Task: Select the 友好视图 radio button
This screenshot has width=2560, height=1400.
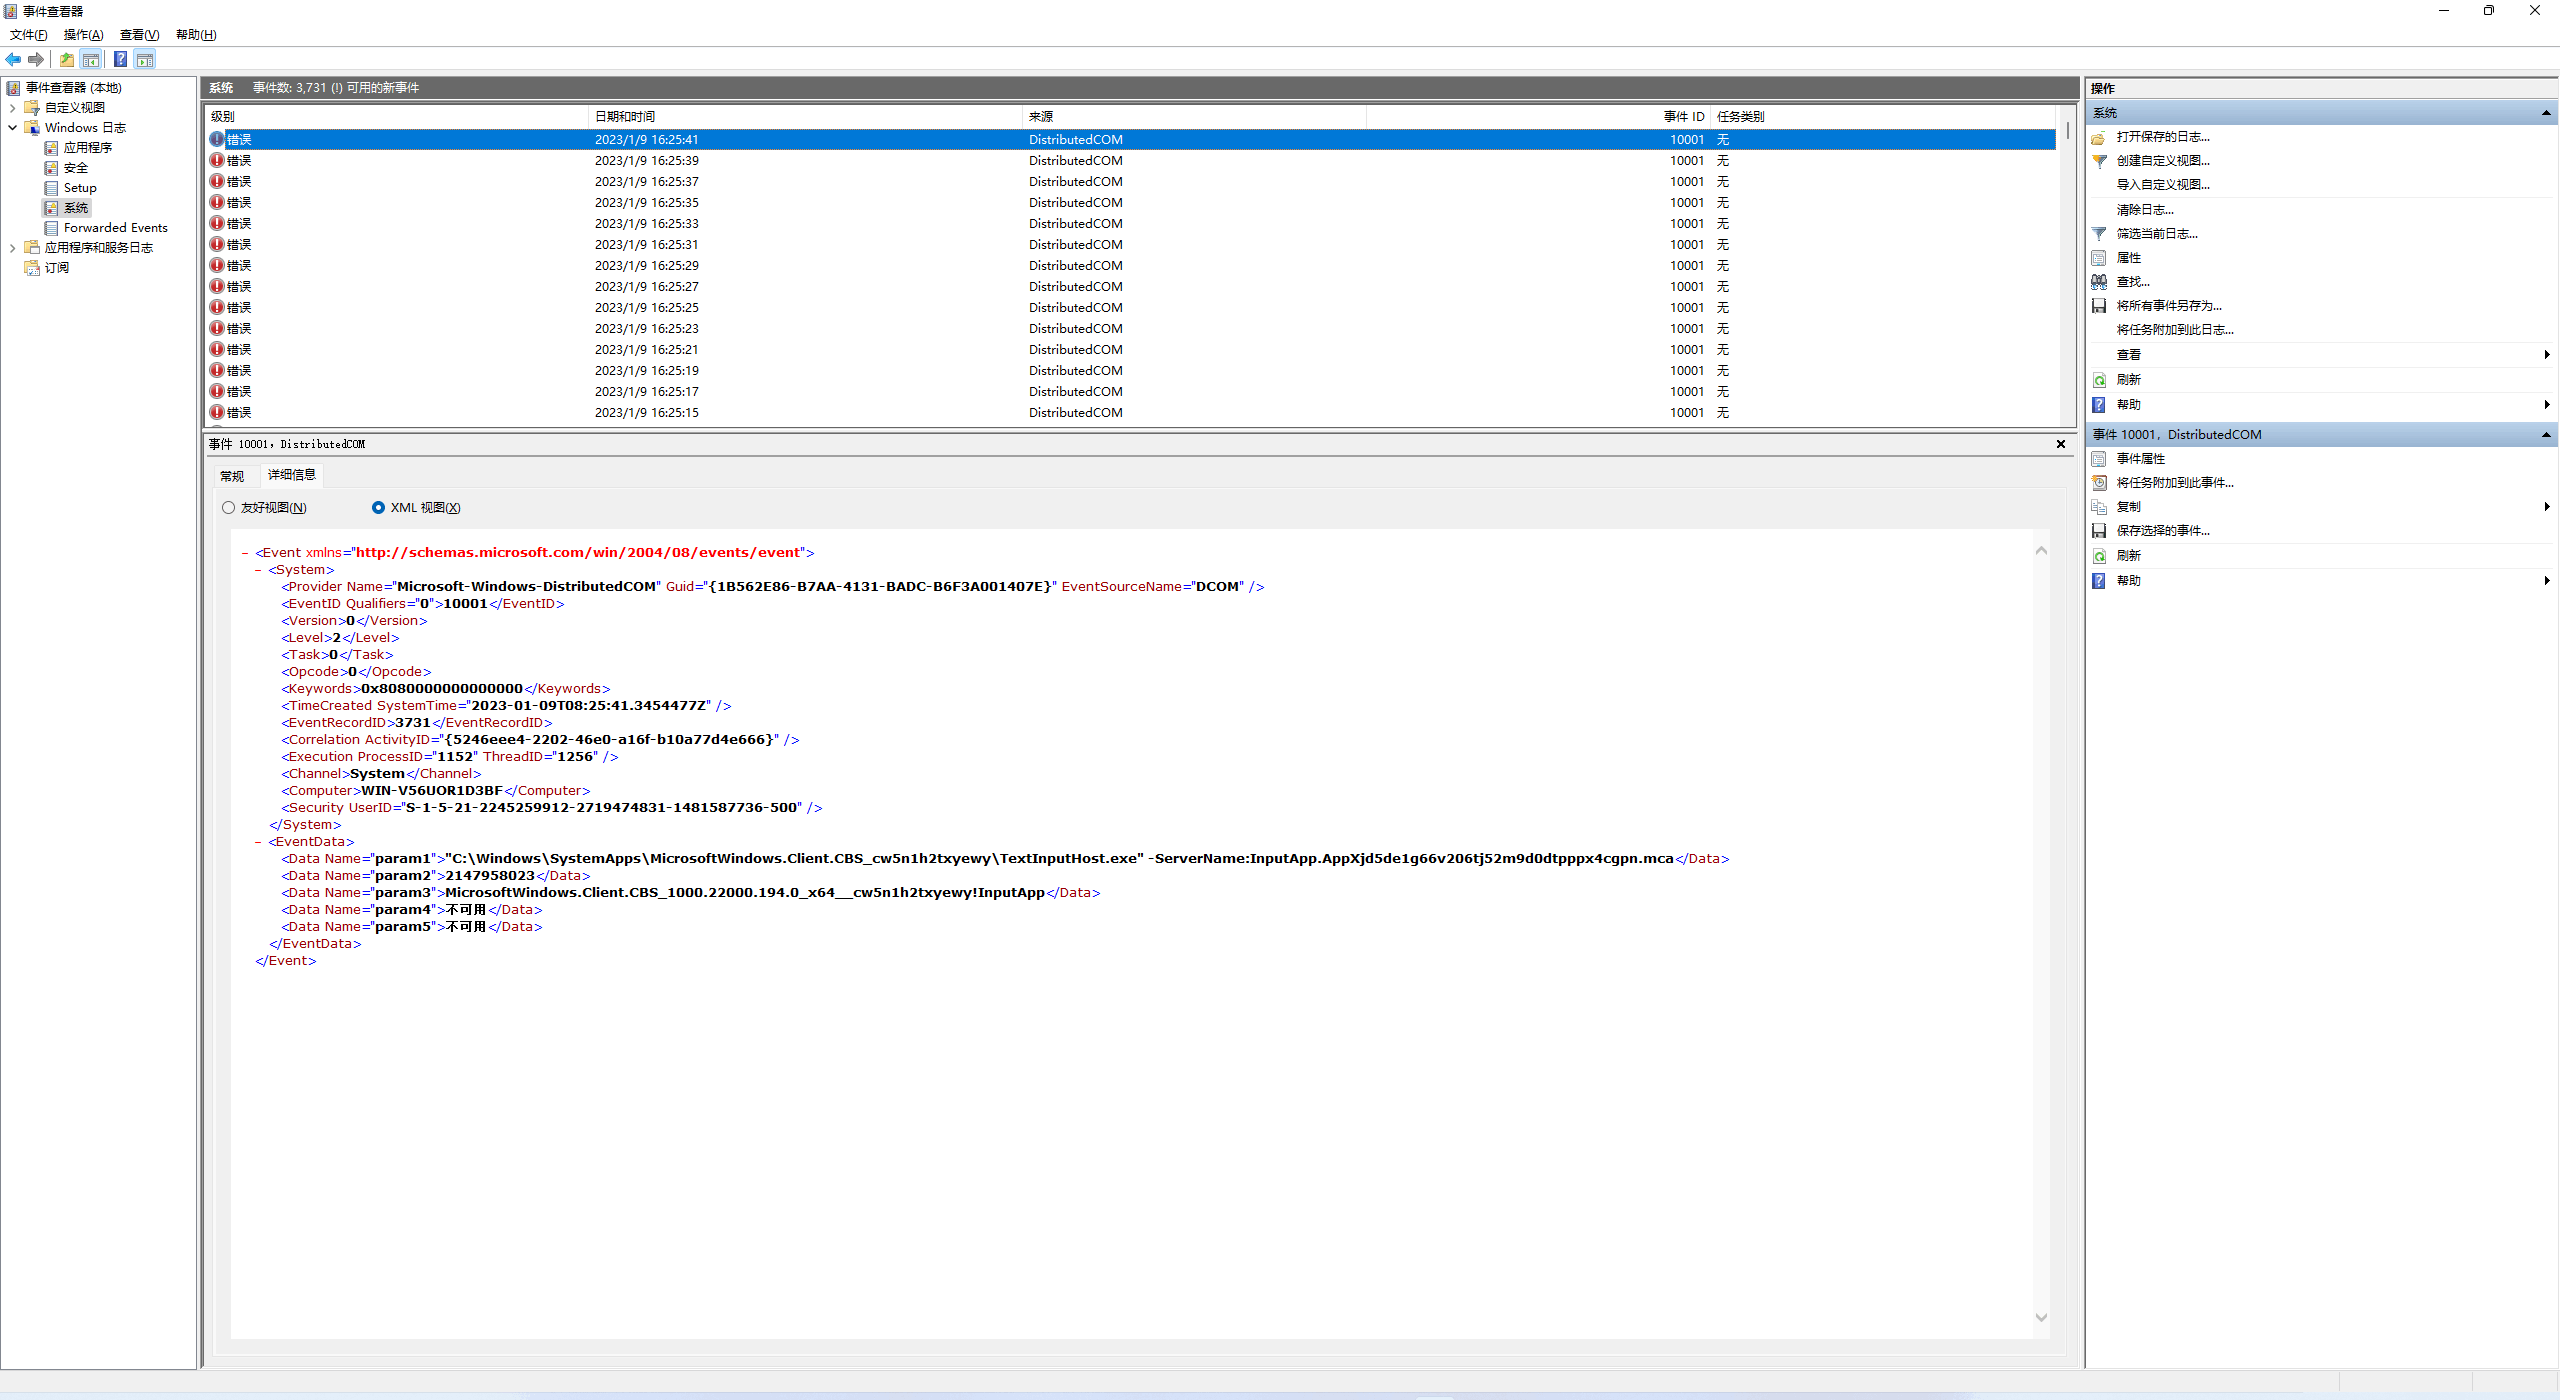Action: pos(228,508)
